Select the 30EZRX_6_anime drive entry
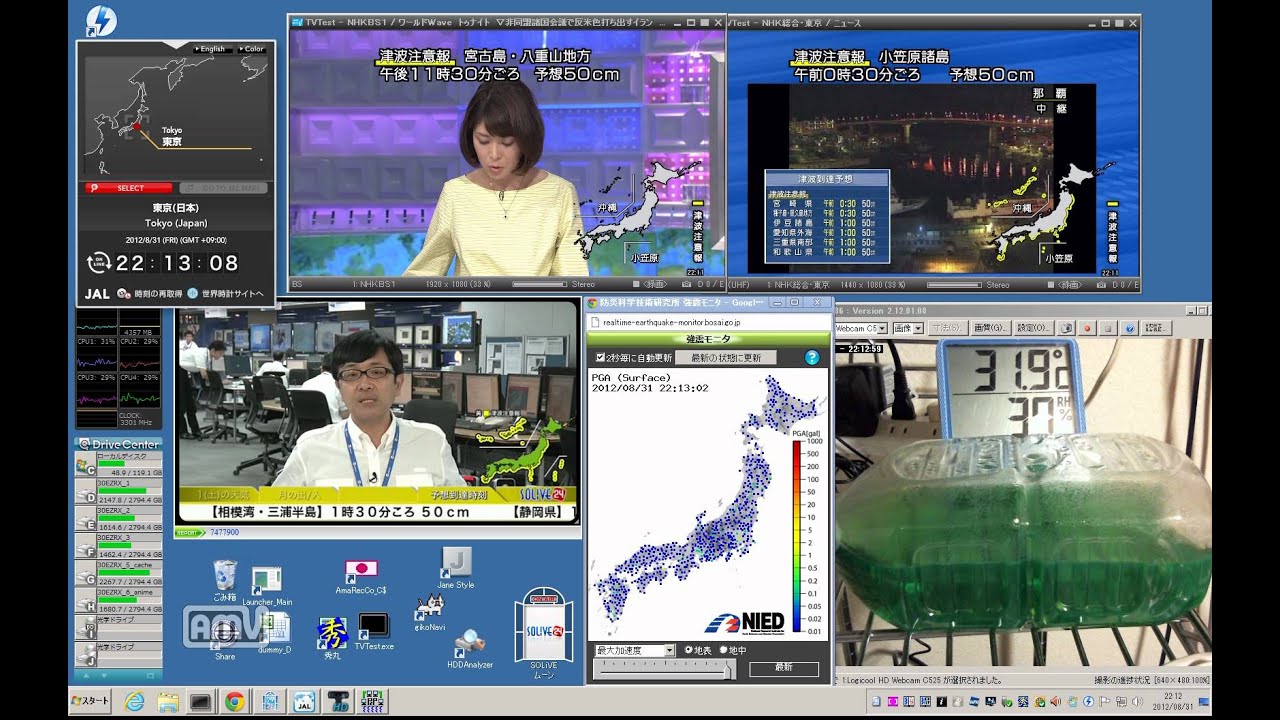 tap(118, 600)
